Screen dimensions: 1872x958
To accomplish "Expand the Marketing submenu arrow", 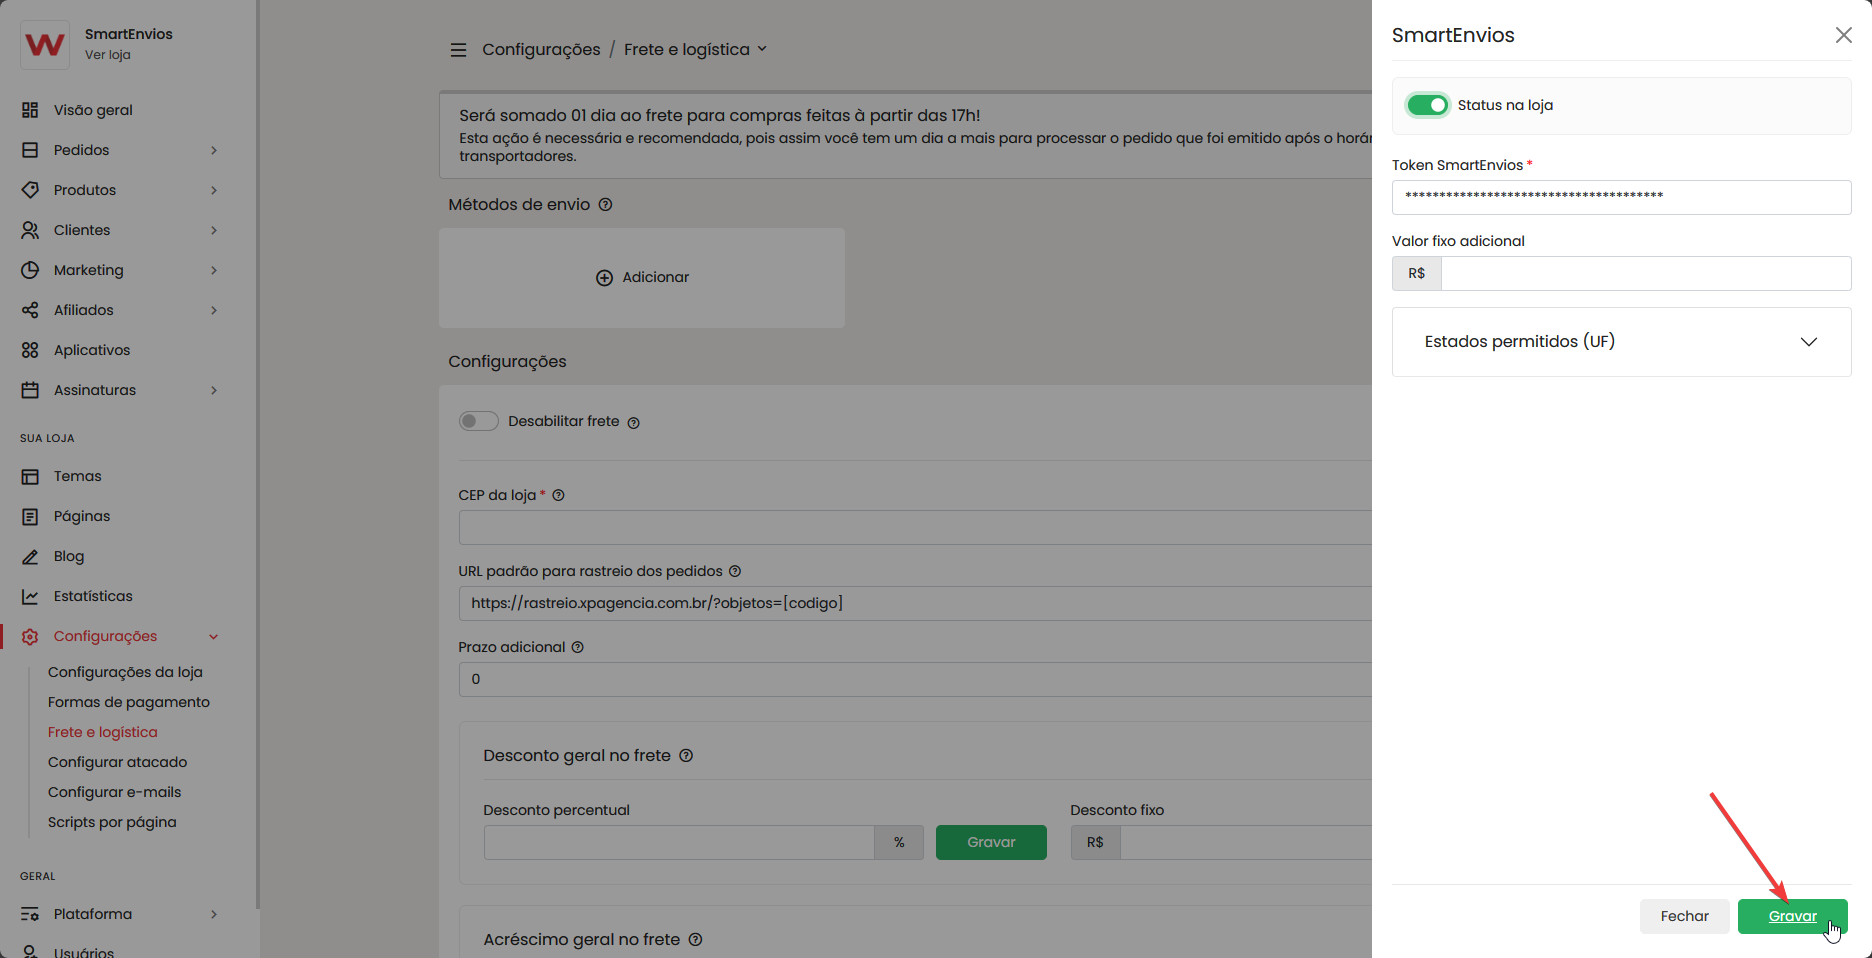I will coord(214,270).
